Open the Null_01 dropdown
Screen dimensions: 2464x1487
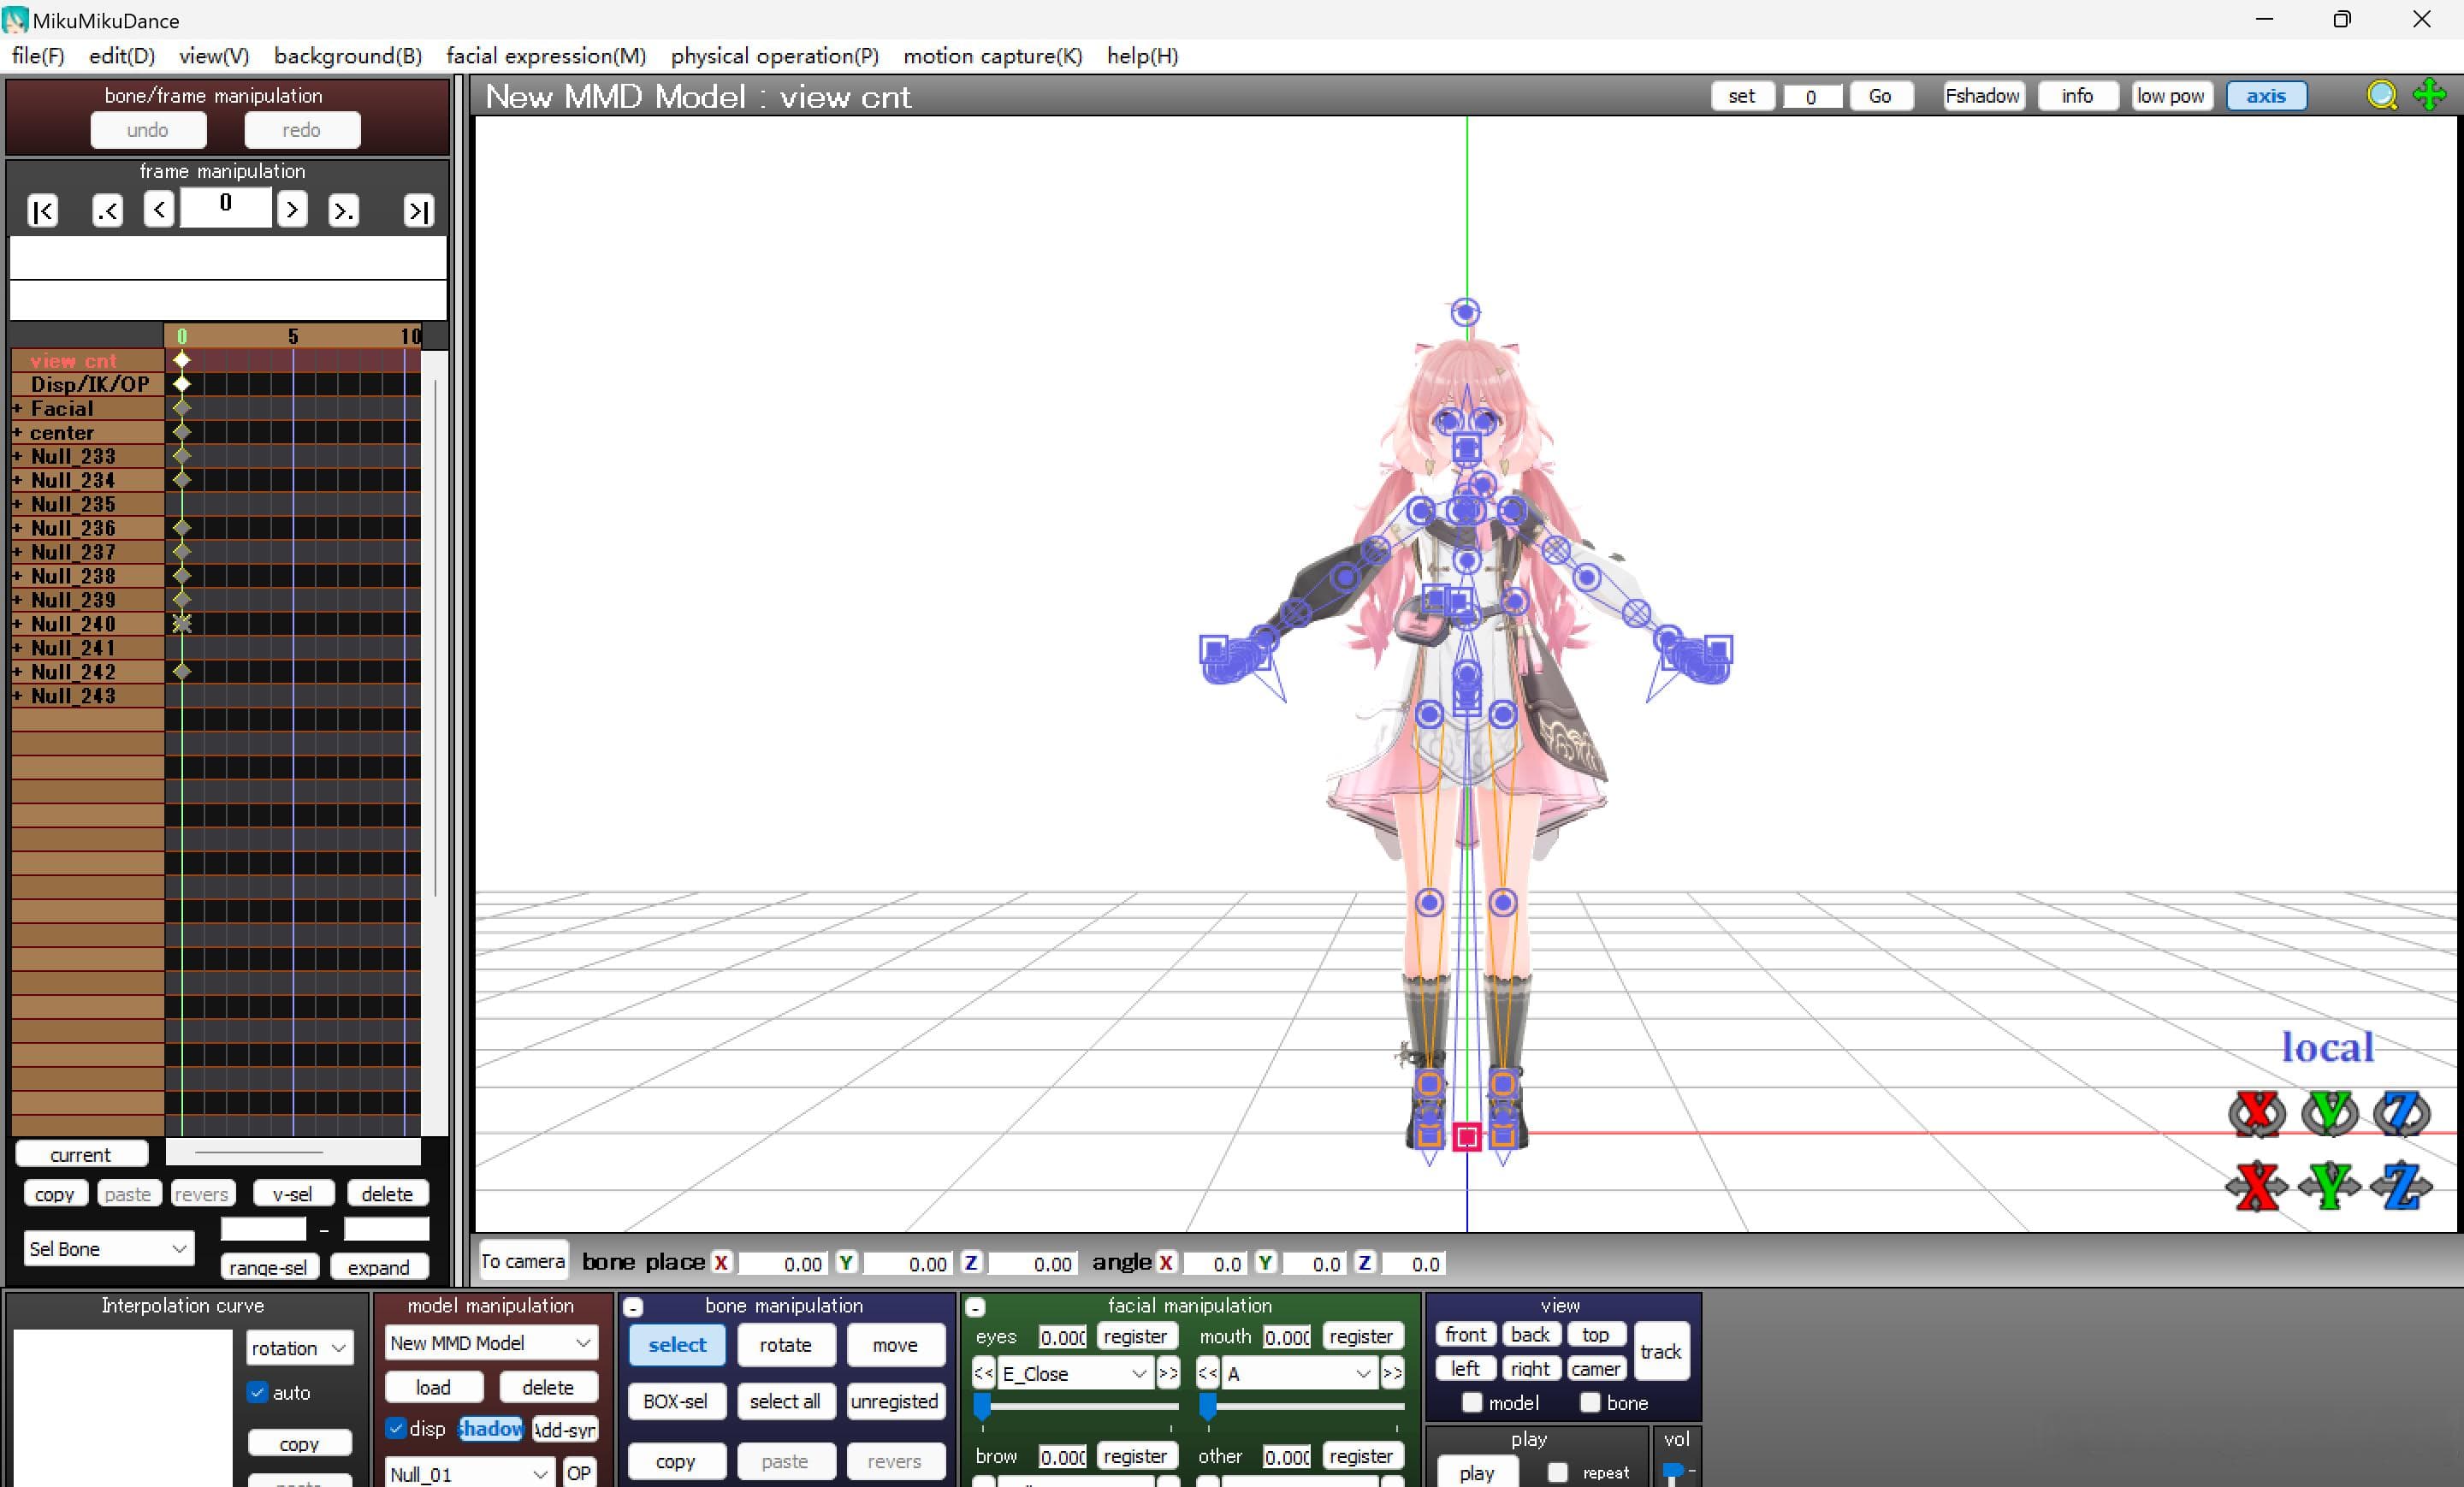(470, 1474)
